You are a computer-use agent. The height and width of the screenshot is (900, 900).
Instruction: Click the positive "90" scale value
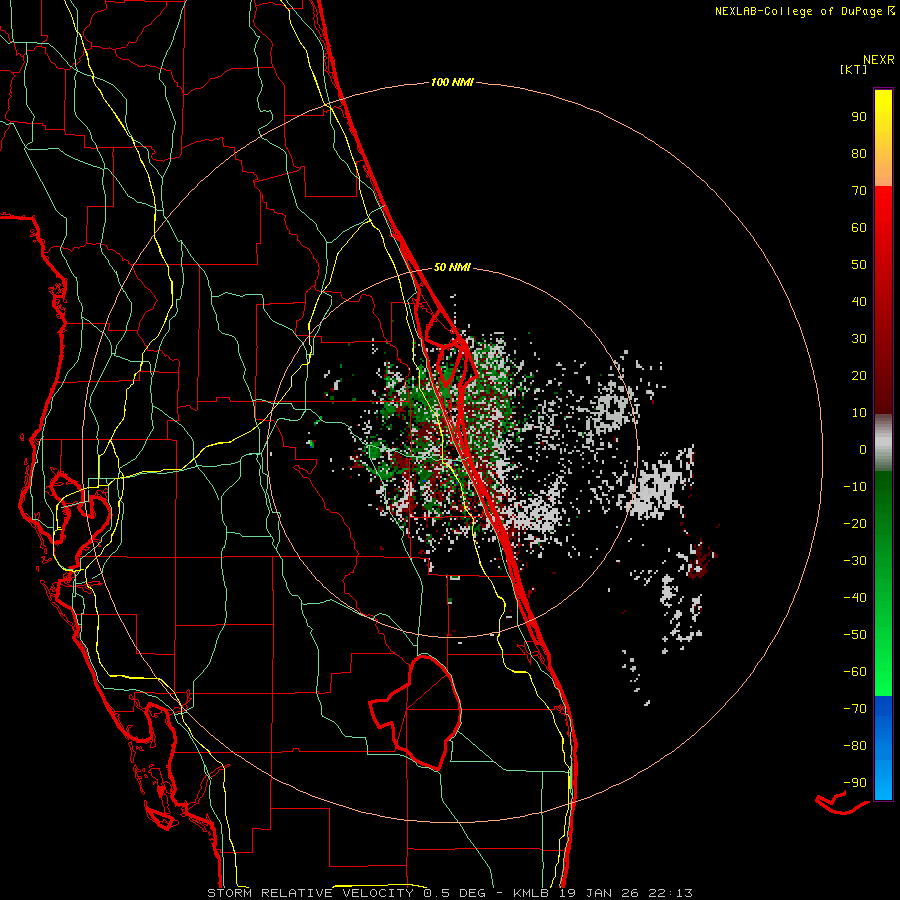pos(859,117)
